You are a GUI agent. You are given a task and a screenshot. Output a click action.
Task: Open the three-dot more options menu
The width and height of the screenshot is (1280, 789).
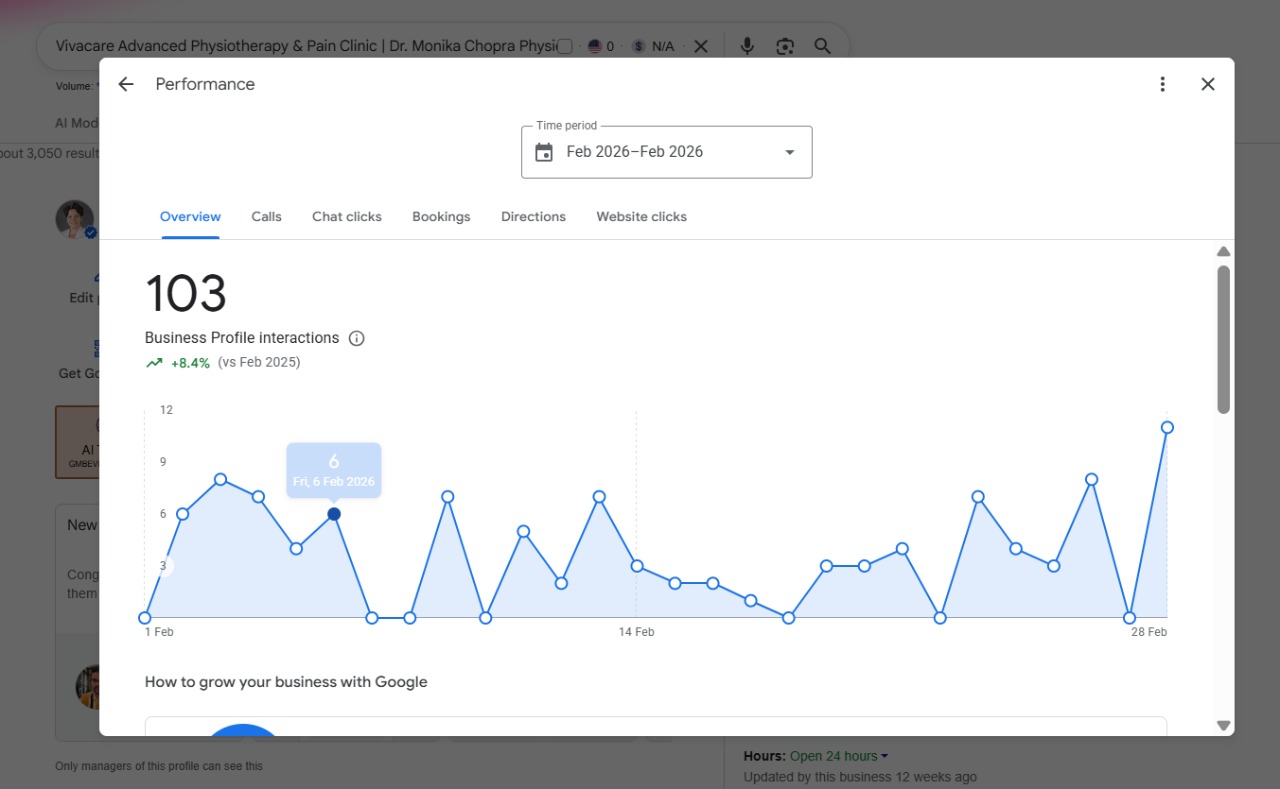click(x=1162, y=84)
